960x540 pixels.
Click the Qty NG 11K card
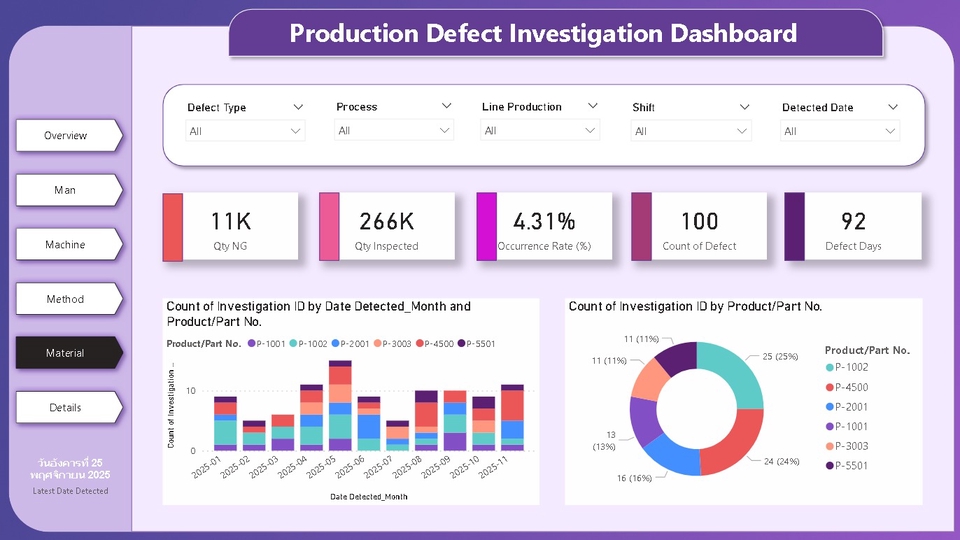click(x=231, y=227)
